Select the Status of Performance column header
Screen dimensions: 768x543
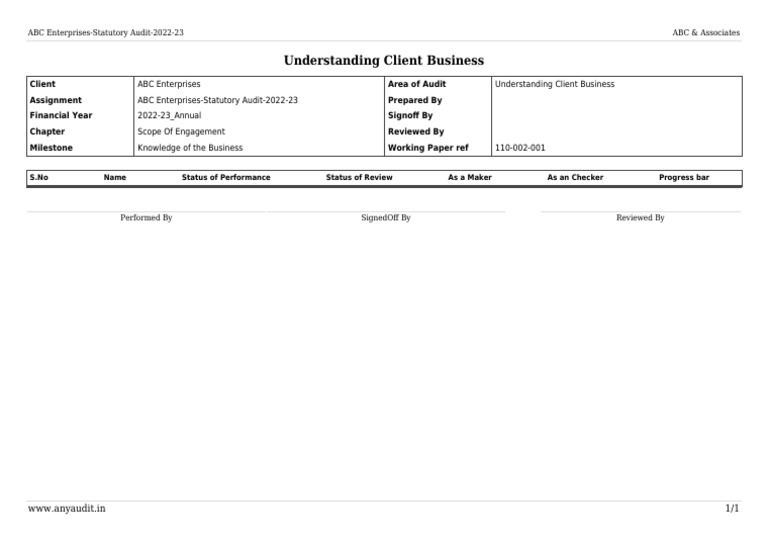(226, 177)
